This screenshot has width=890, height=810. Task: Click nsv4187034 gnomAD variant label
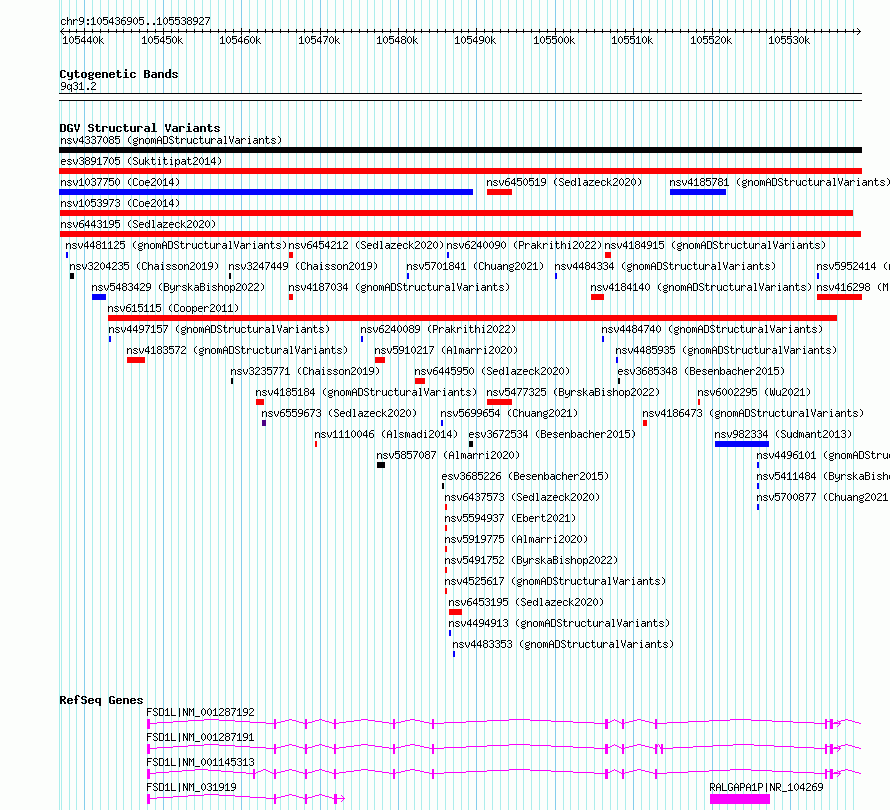click(x=399, y=287)
